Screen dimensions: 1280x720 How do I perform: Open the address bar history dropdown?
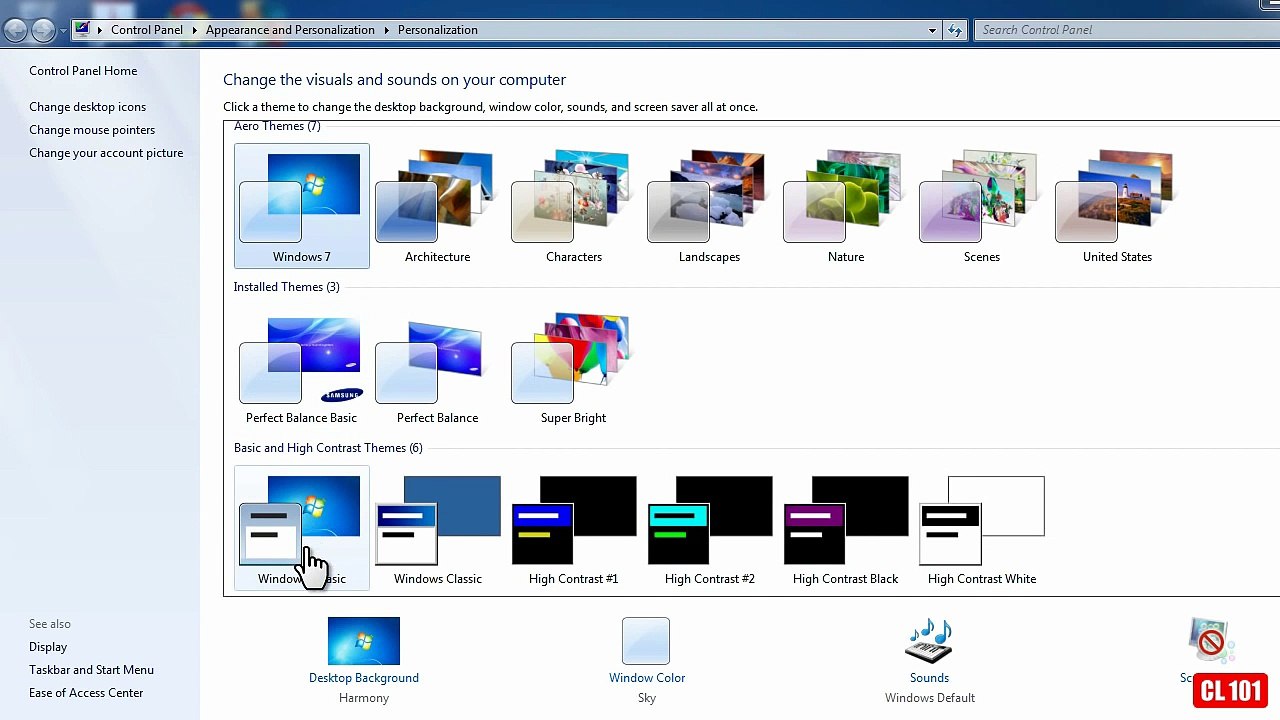click(932, 30)
